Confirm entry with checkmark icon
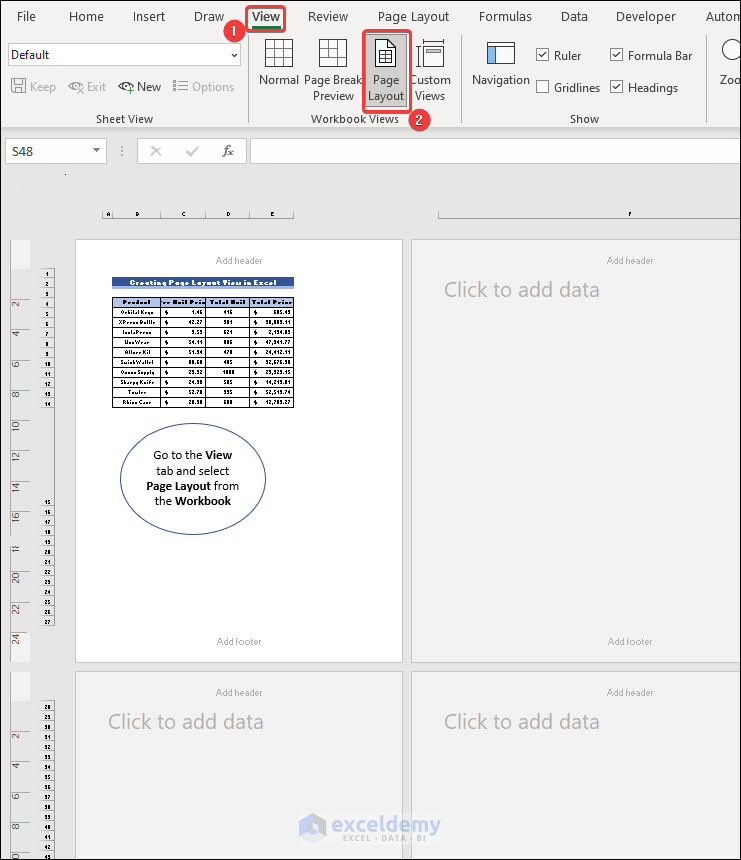This screenshot has height=860, width=741. pos(192,151)
